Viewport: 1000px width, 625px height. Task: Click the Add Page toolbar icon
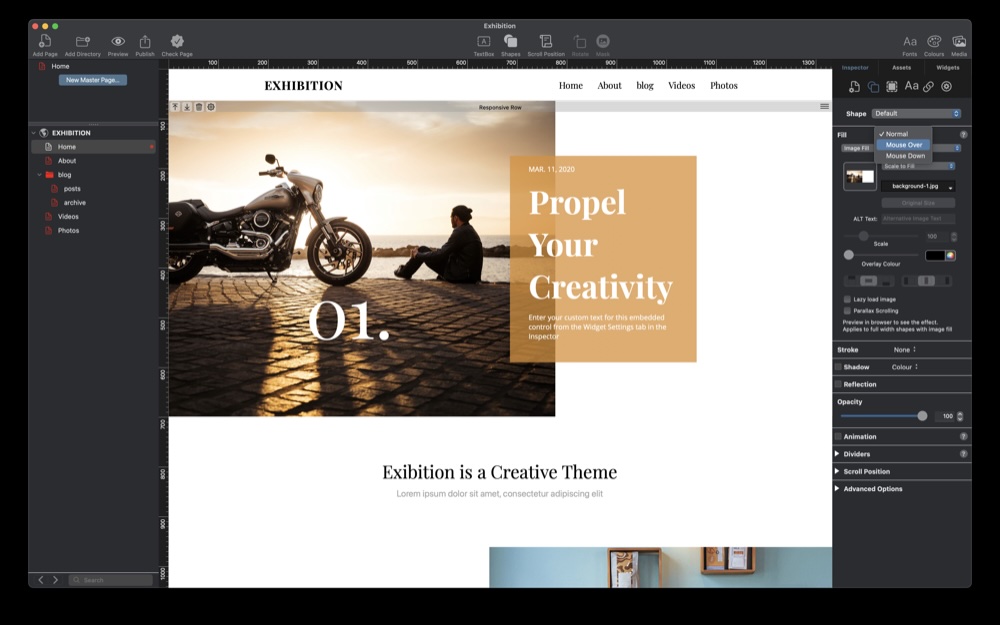pos(45,41)
